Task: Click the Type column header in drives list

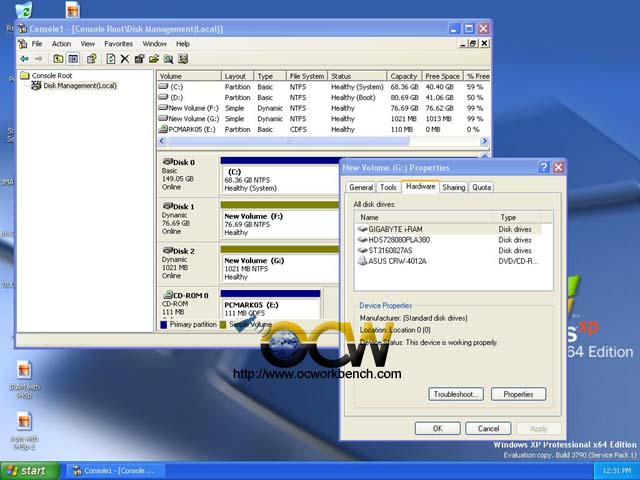Action: (x=518, y=218)
